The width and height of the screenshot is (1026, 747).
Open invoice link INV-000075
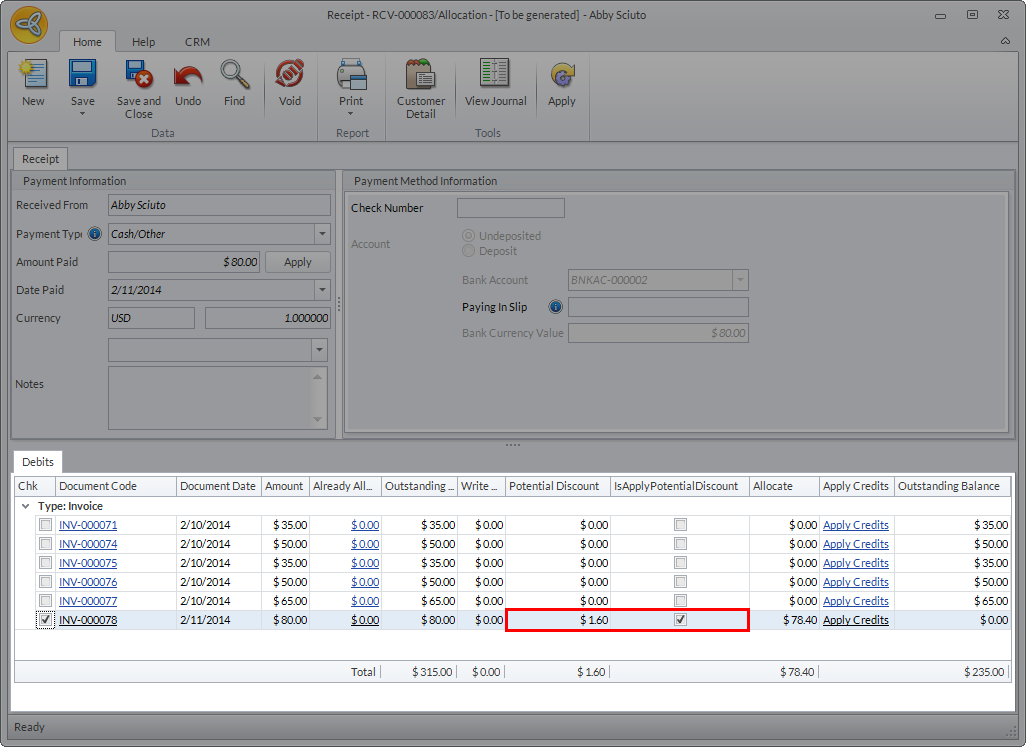click(x=88, y=563)
